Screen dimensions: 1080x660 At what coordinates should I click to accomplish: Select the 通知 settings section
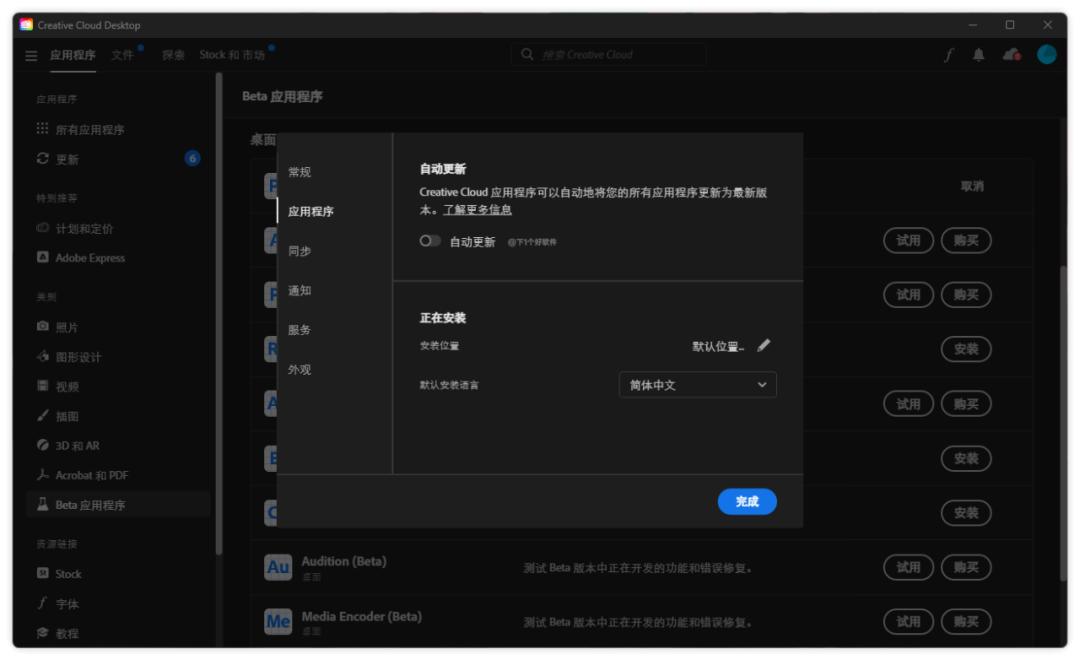297,290
